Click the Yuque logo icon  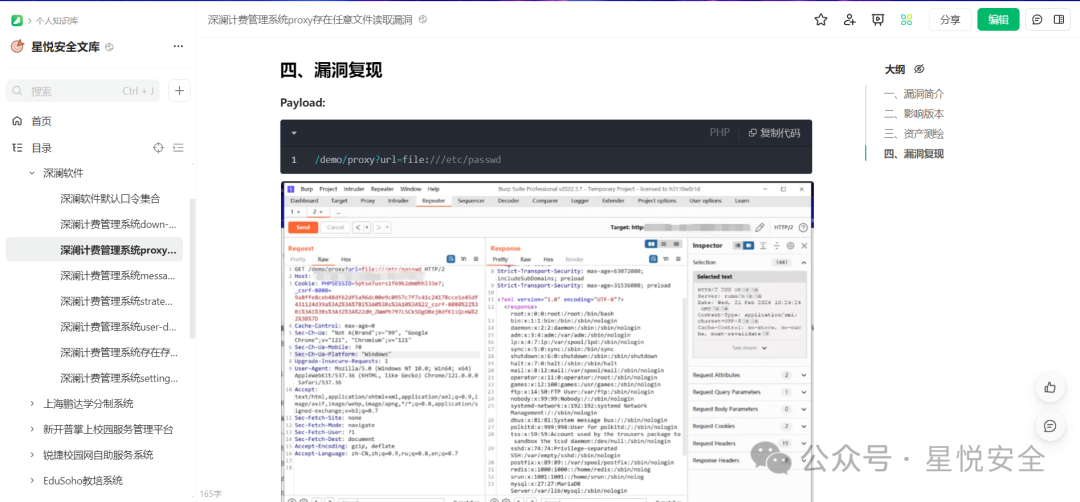(x=17, y=20)
